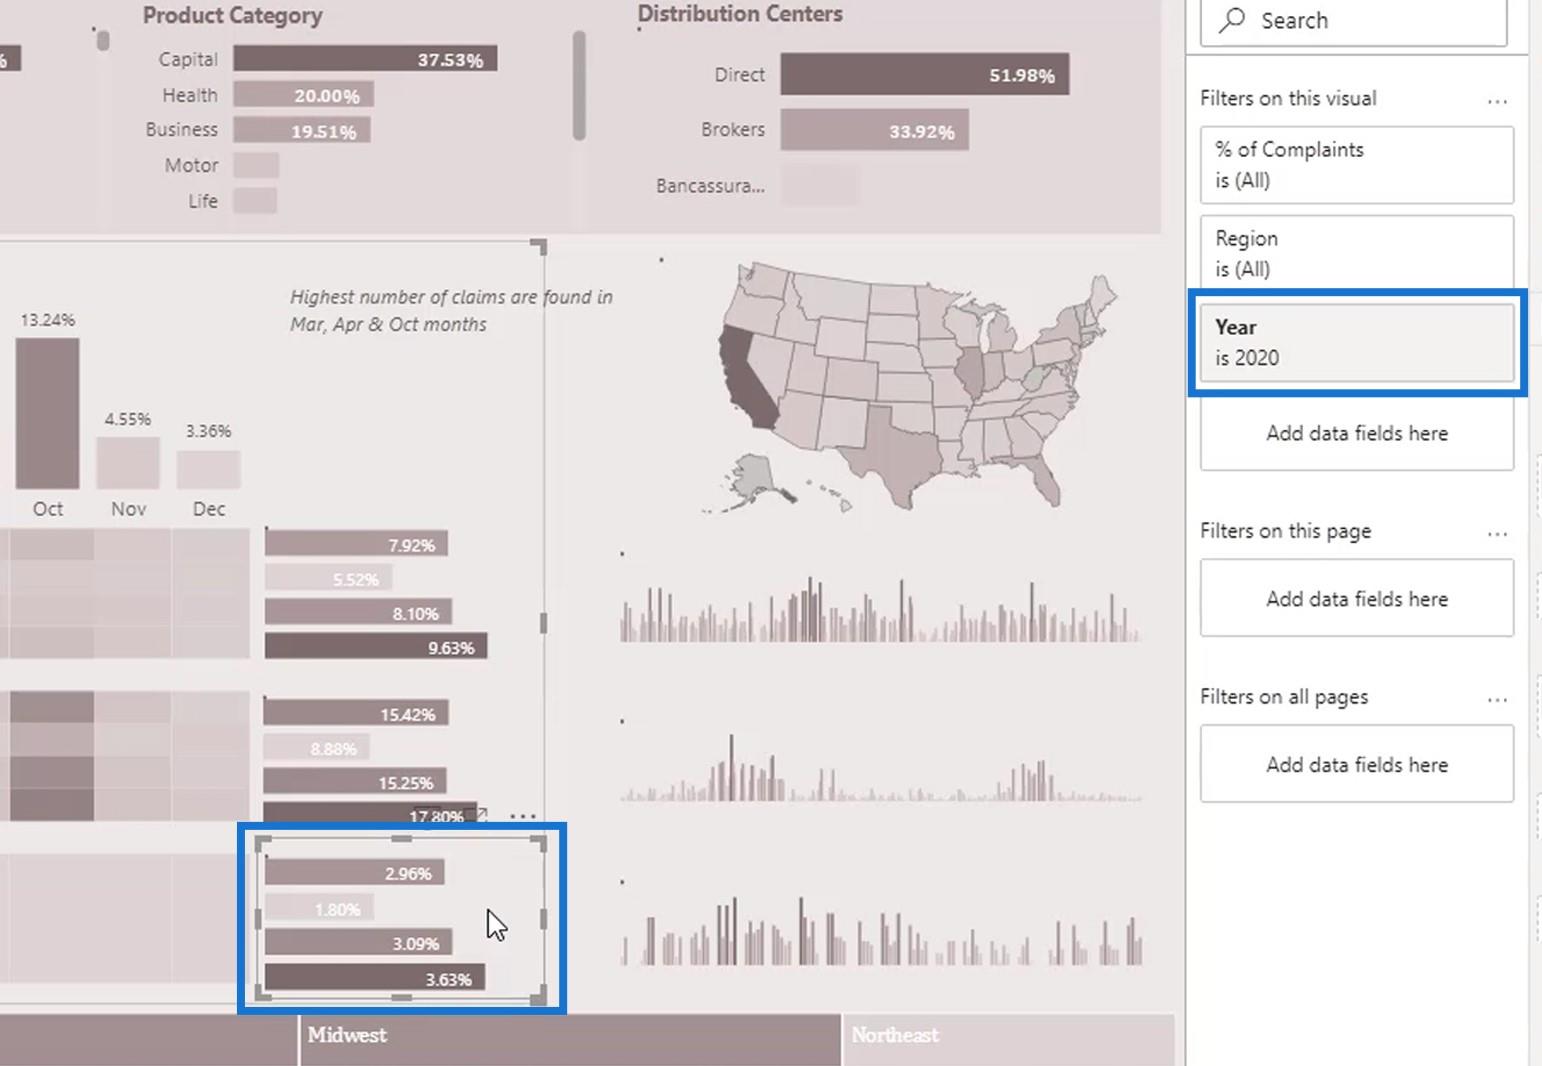1542x1066 pixels.
Task: Click the Product Category chart title
Action: (x=232, y=15)
